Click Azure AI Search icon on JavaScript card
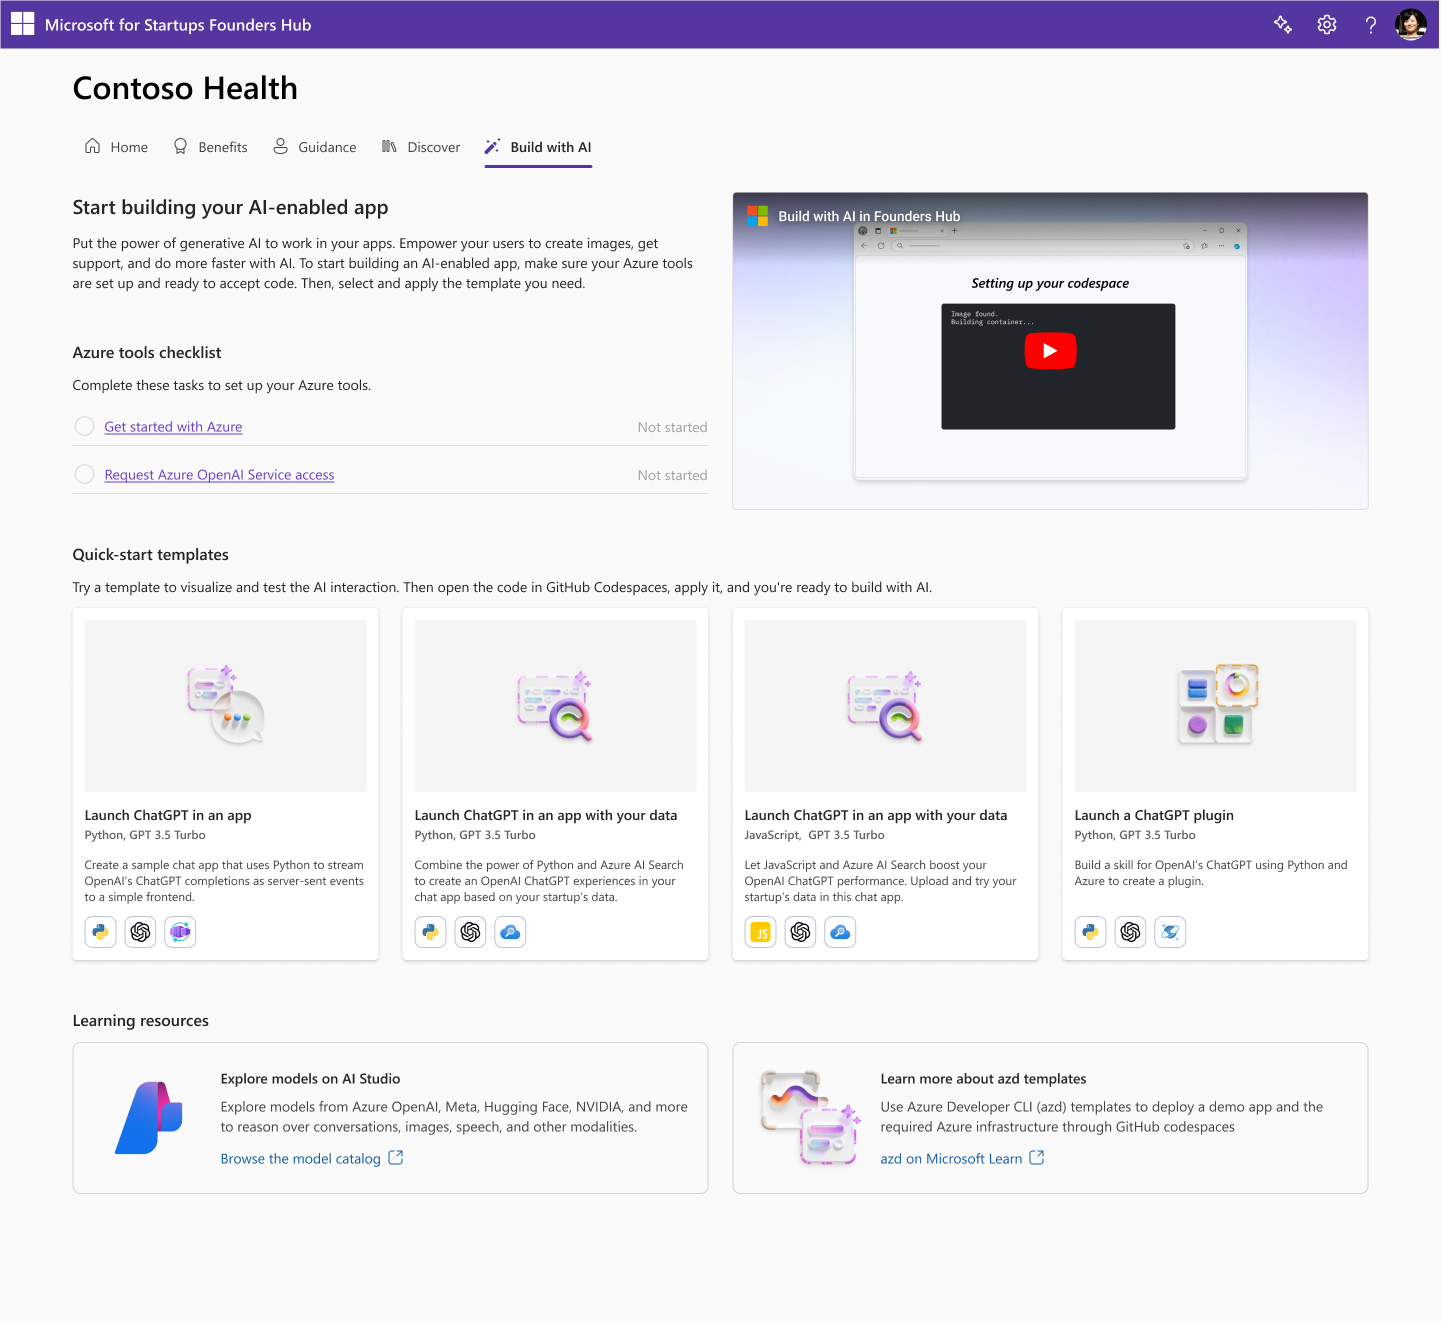Screen dimensions: 1441x1321 [840, 932]
